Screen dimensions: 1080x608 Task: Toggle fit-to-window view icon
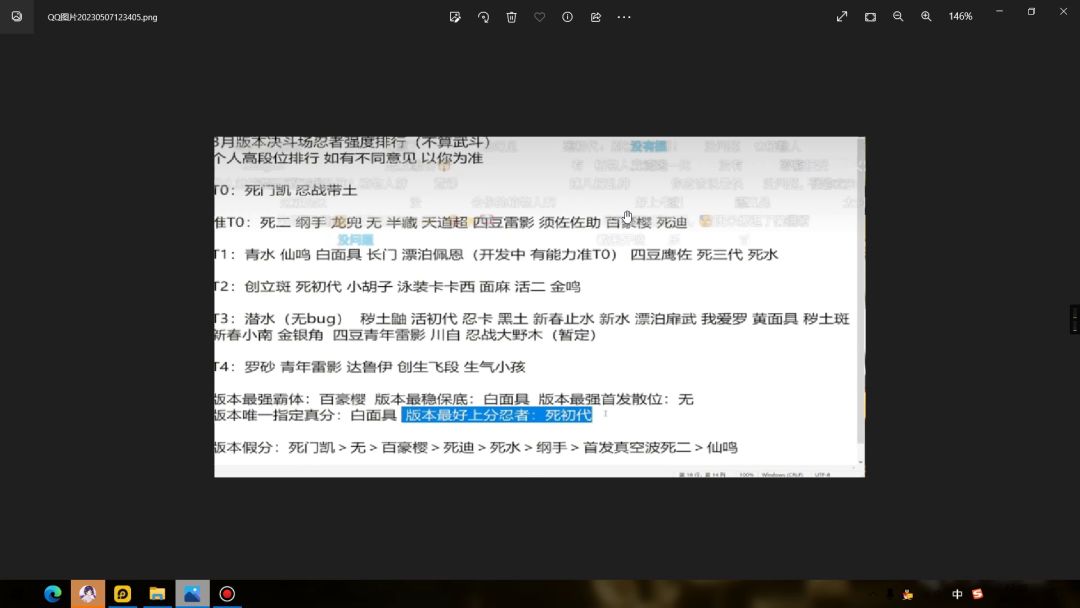pyautogui.click(x=870, y=17)
